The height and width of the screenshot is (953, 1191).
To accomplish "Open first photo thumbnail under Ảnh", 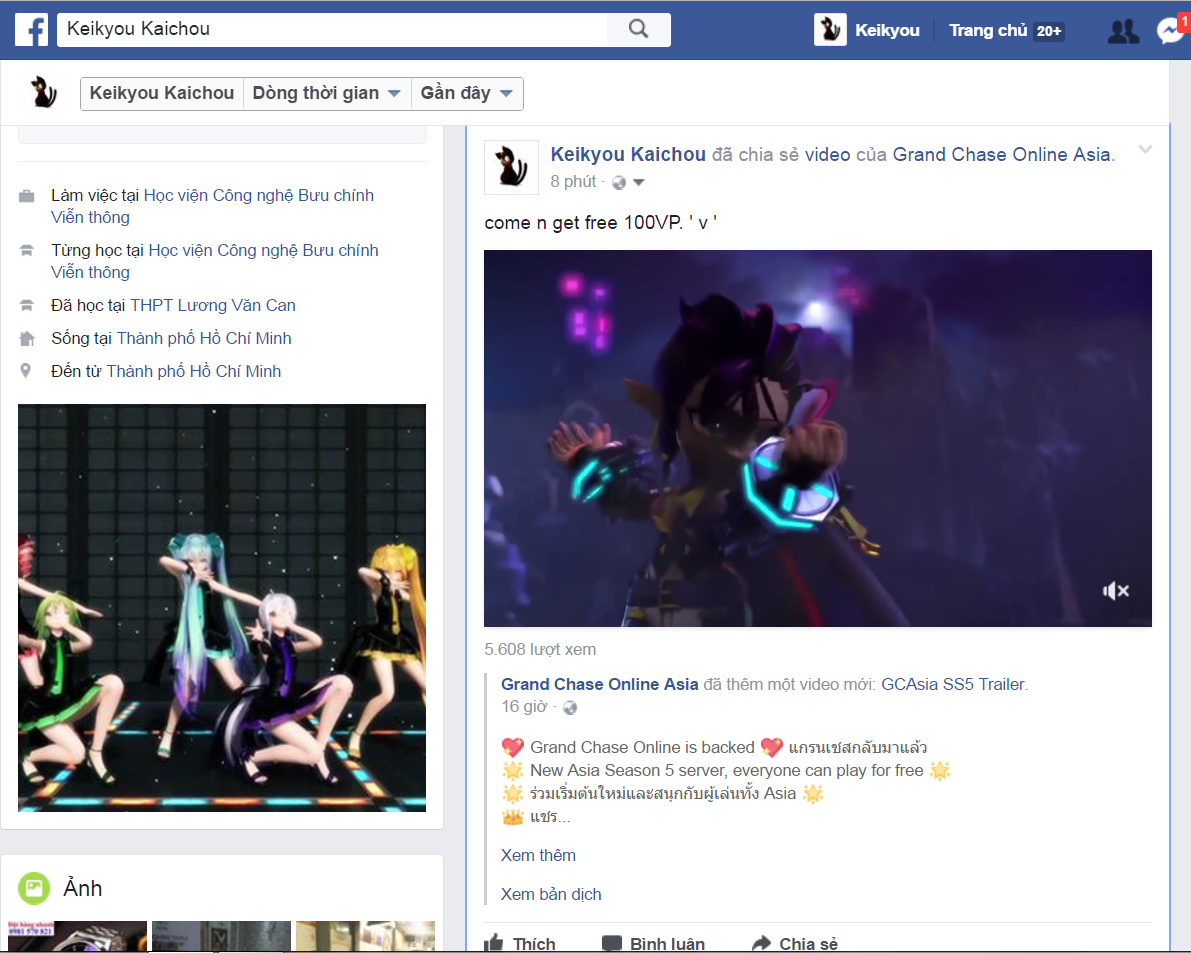I will [77, 936].
